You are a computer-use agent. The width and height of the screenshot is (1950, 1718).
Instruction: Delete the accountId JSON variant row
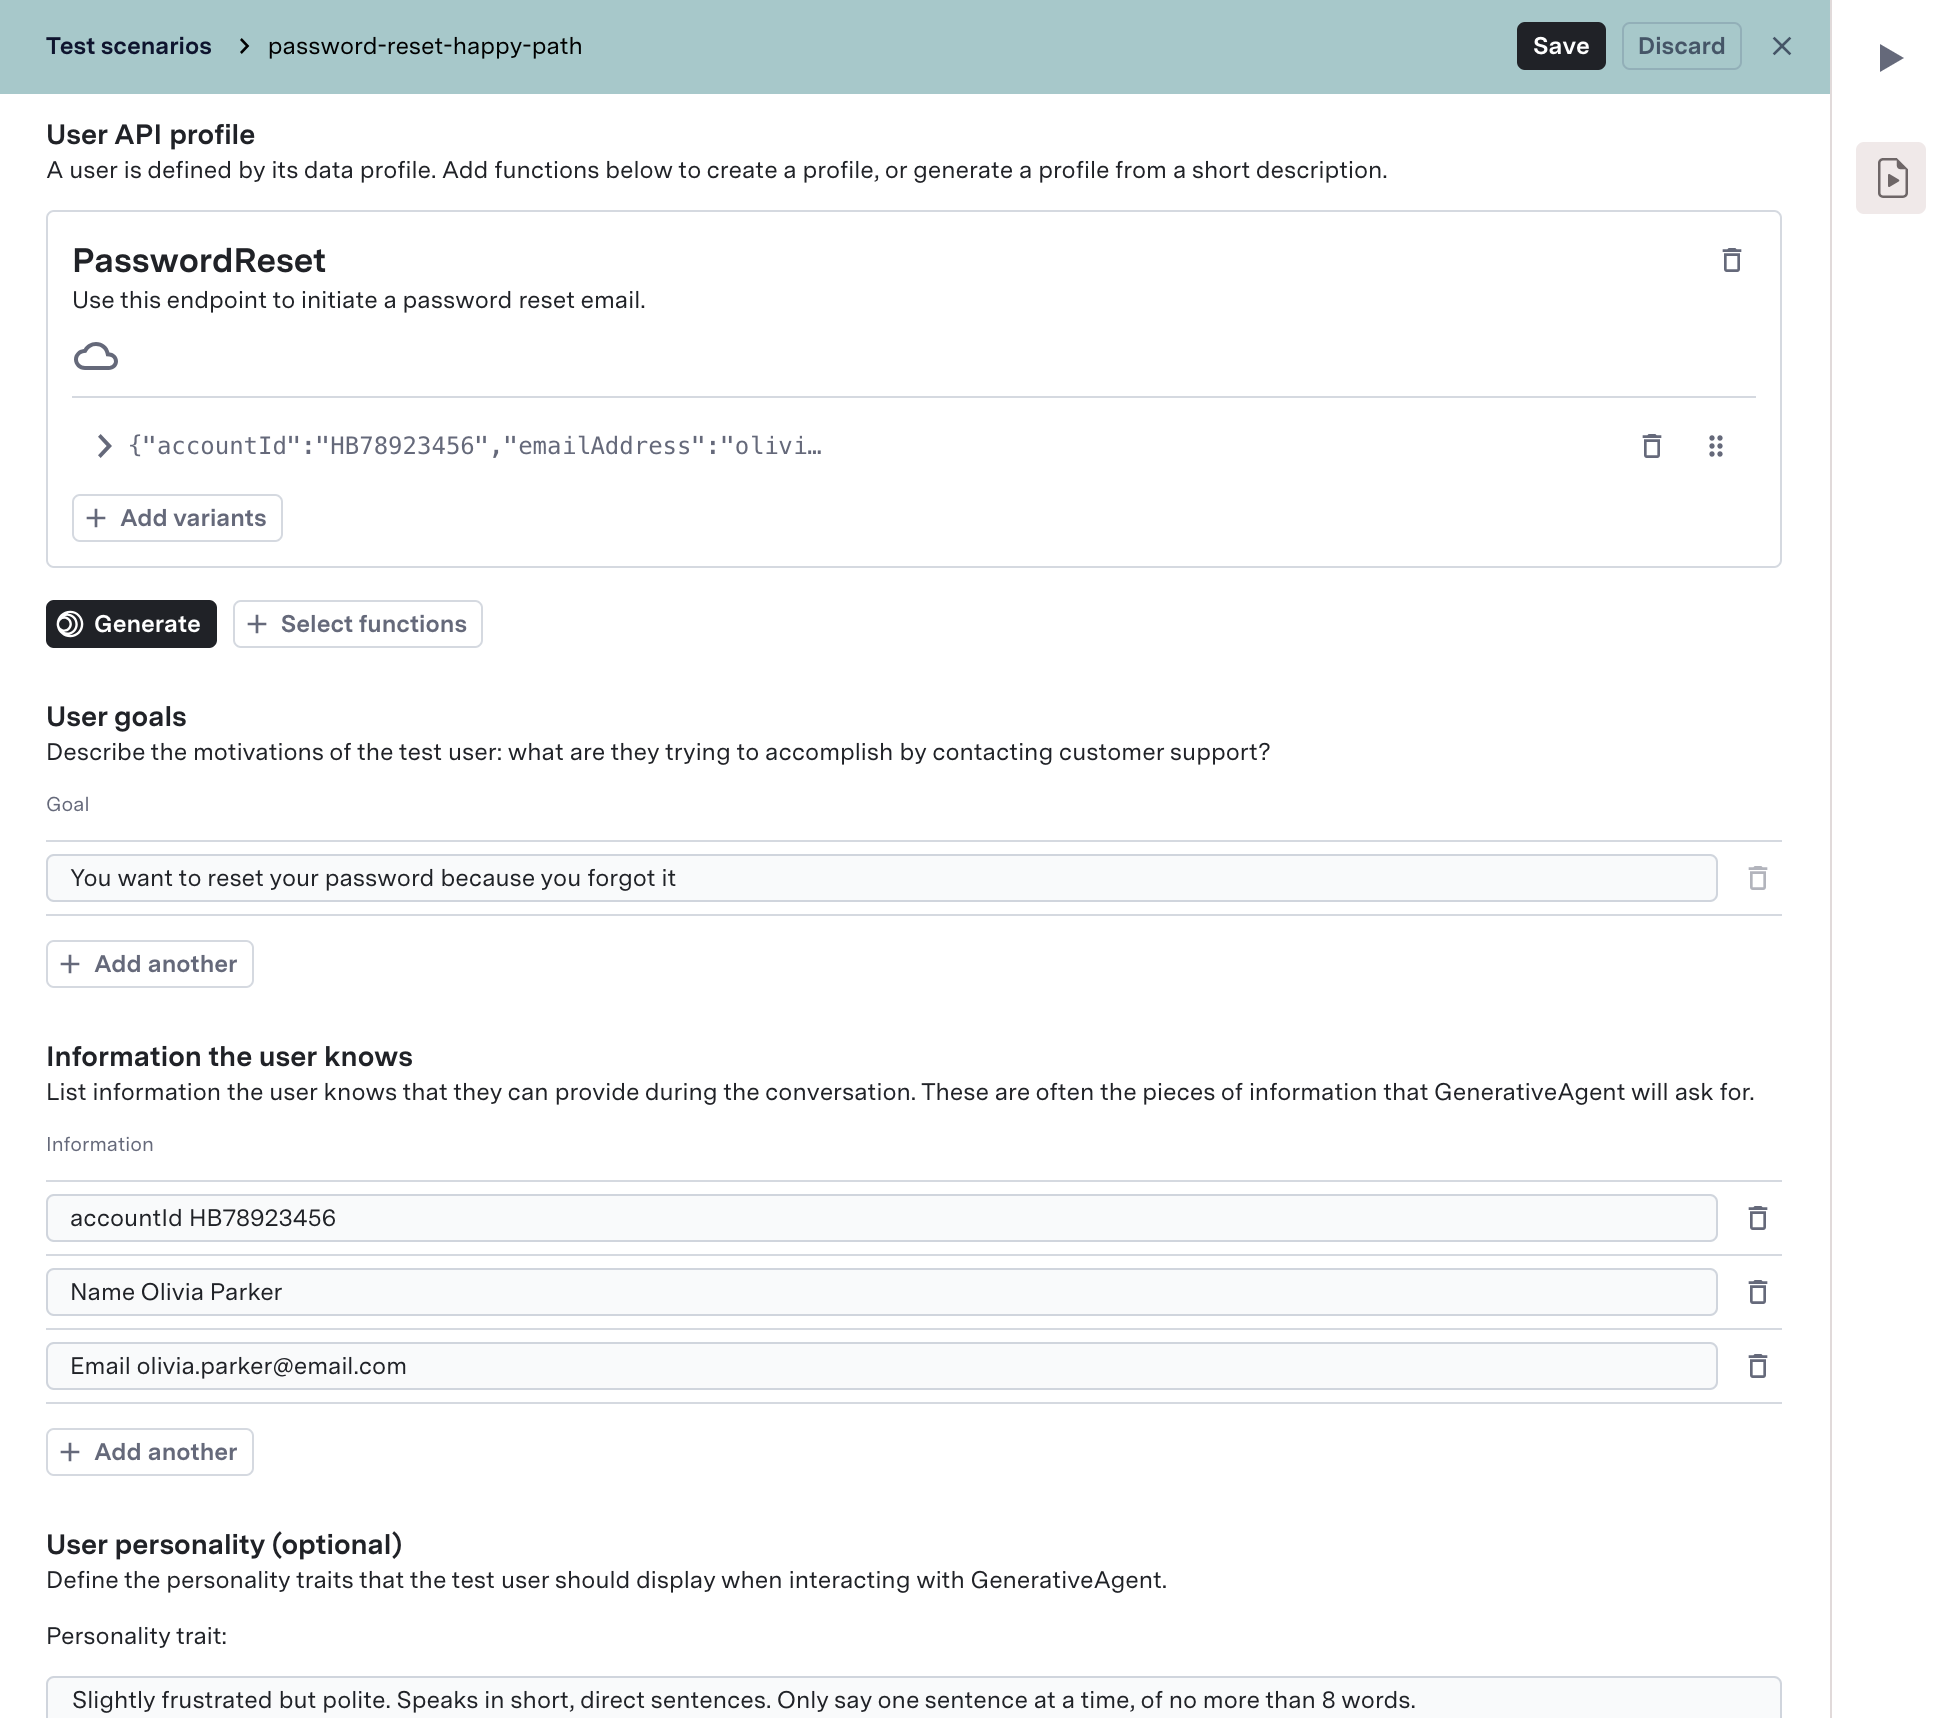tap(1651, 446)
